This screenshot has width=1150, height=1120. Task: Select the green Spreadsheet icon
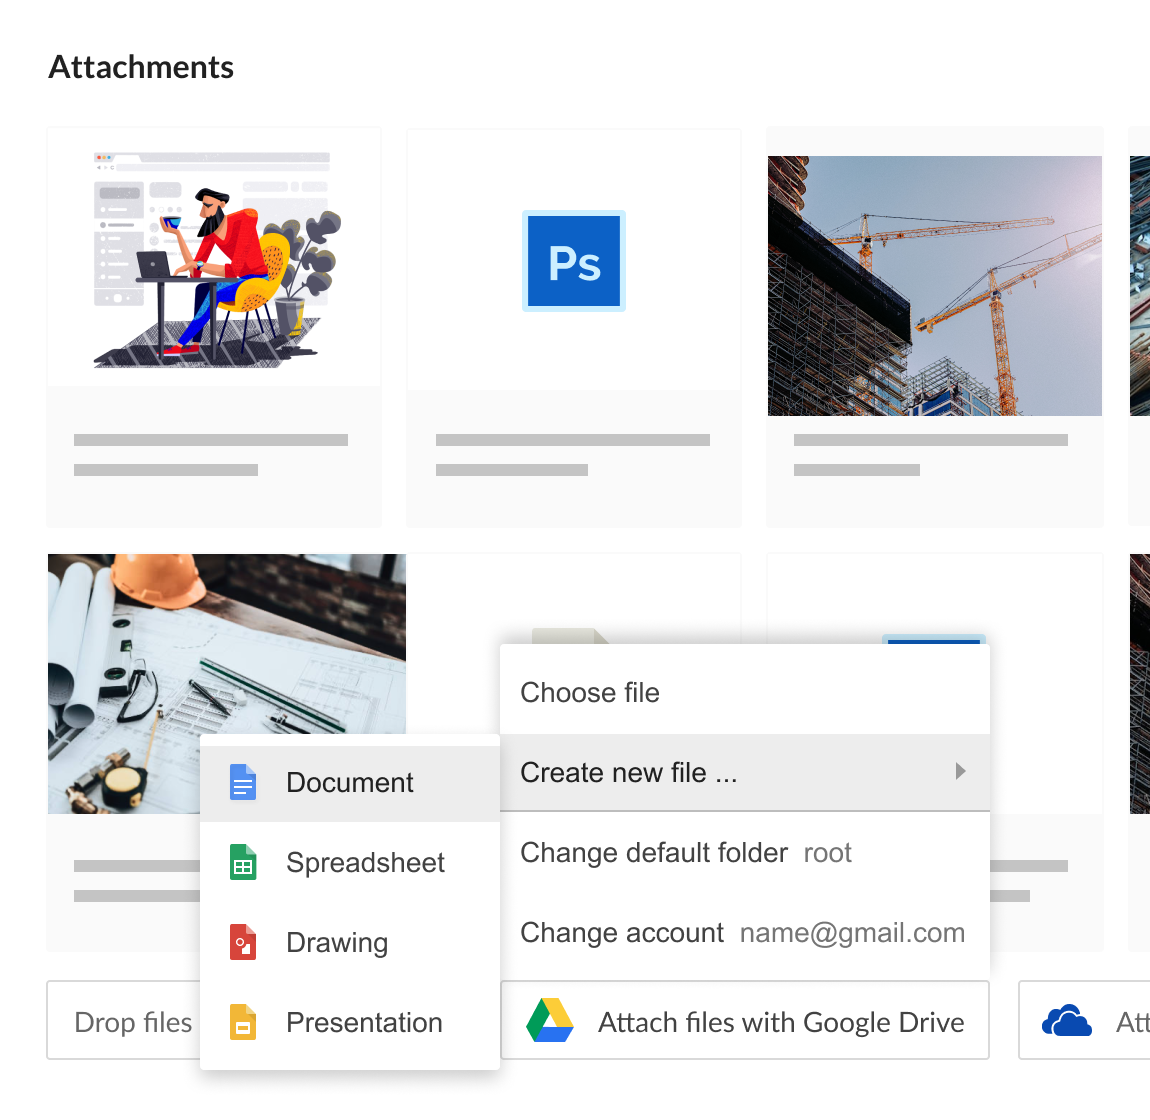coord(242,862)
